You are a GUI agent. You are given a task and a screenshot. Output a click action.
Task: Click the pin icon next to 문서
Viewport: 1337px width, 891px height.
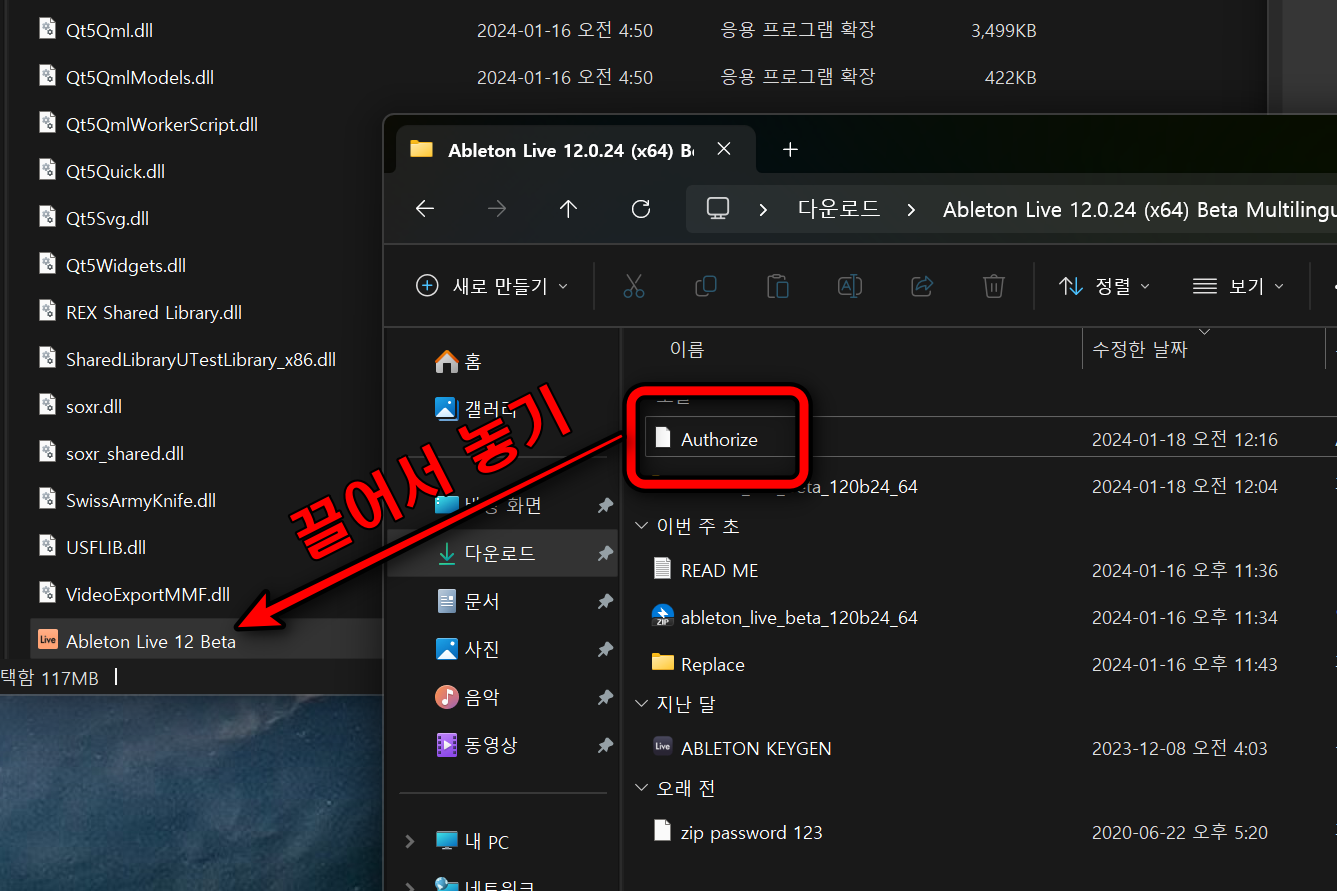coord(605,601)
